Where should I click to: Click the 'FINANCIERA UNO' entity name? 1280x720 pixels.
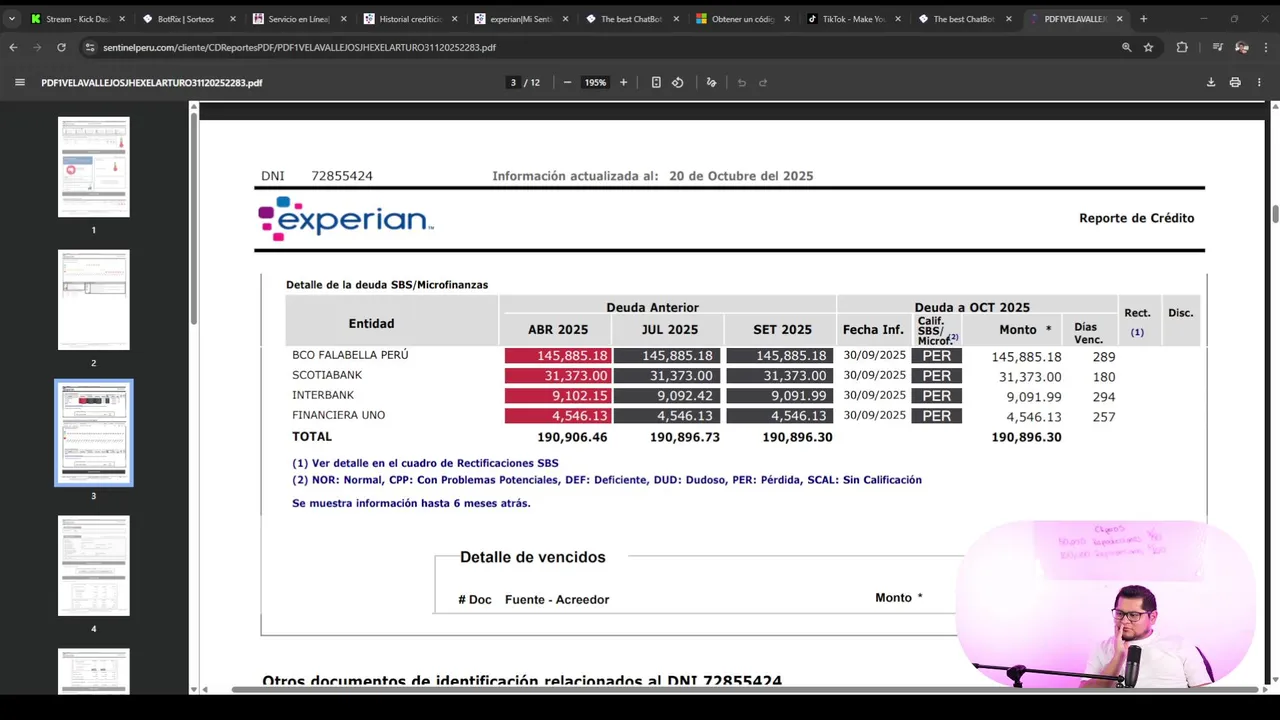coord(338,415)
